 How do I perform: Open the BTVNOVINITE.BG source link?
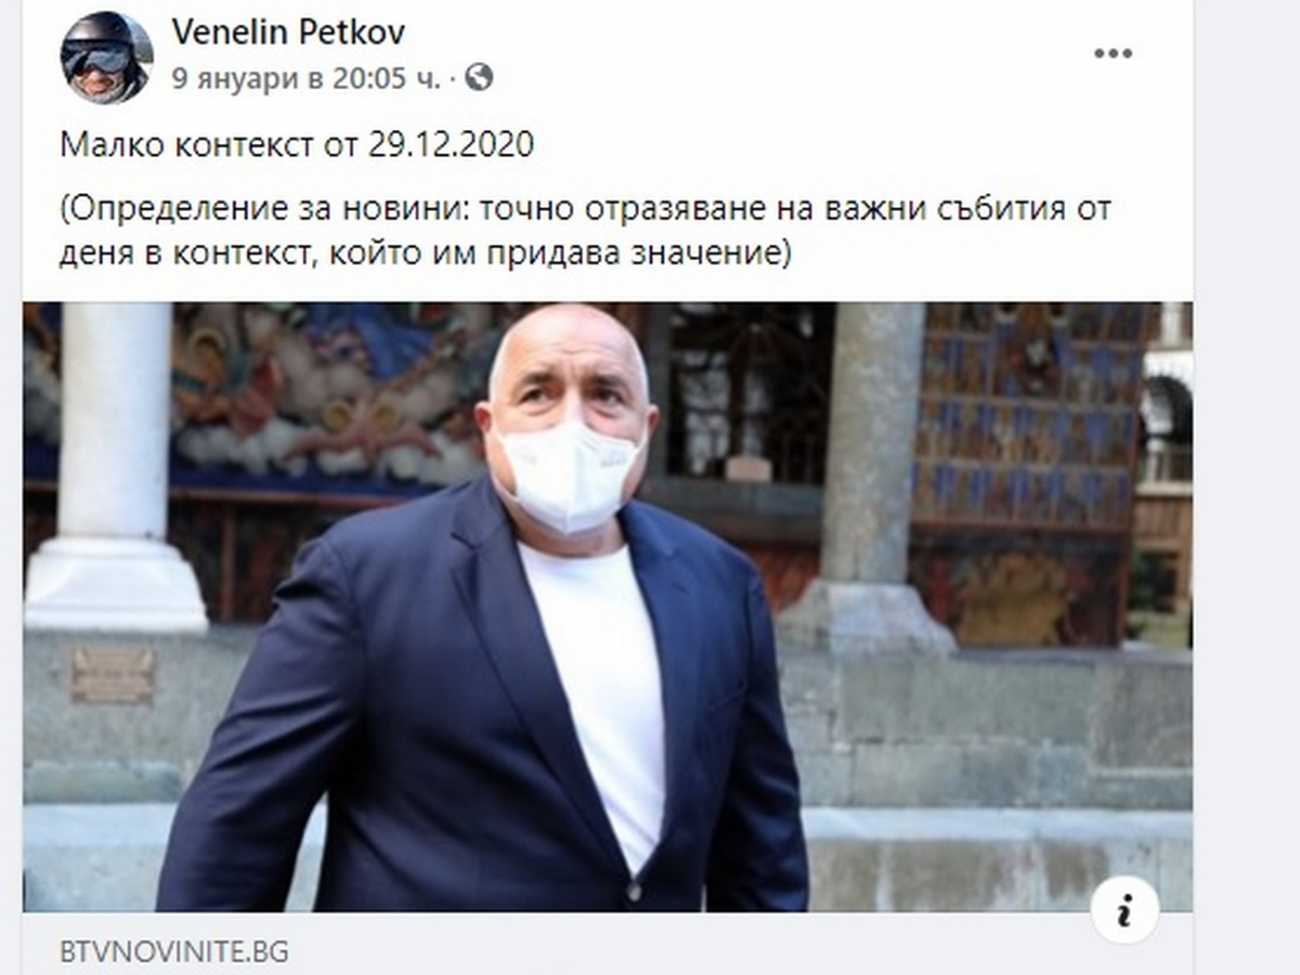(x=174, y=951)
